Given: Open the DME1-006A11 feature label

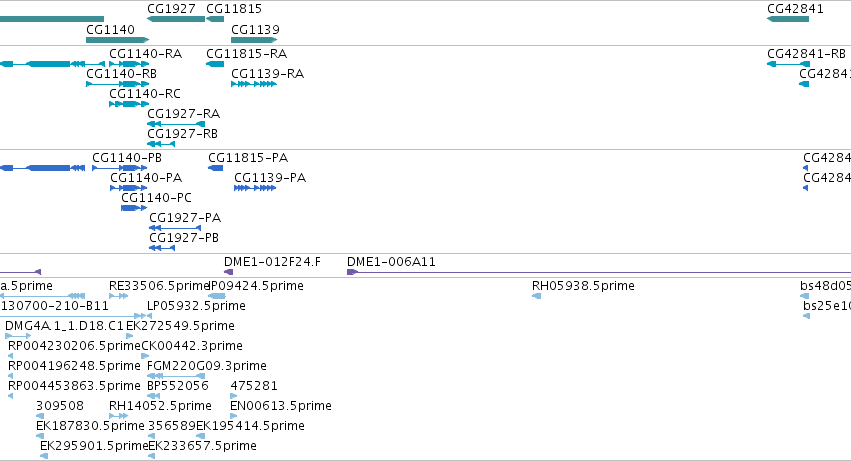Looking at the screenshot, I should point(391,262).
